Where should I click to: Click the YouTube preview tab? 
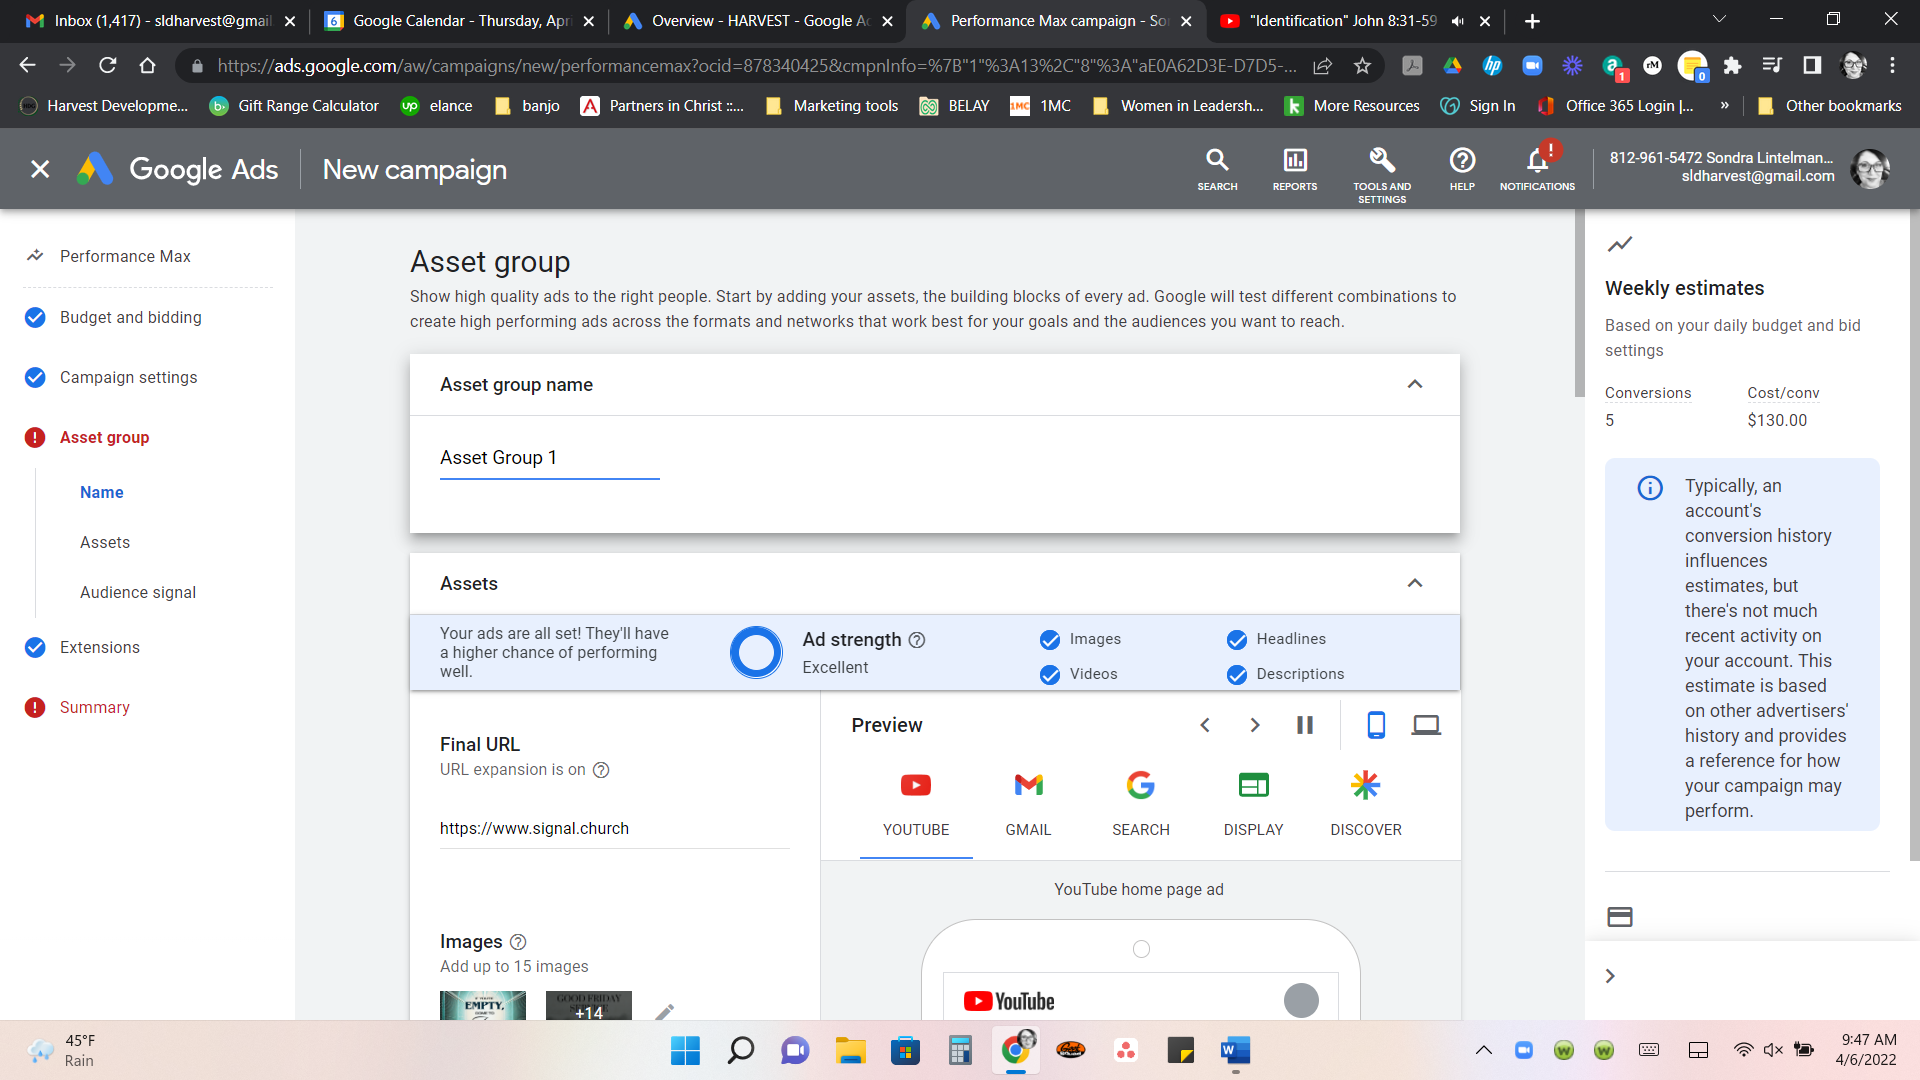(x=915, y=802)
